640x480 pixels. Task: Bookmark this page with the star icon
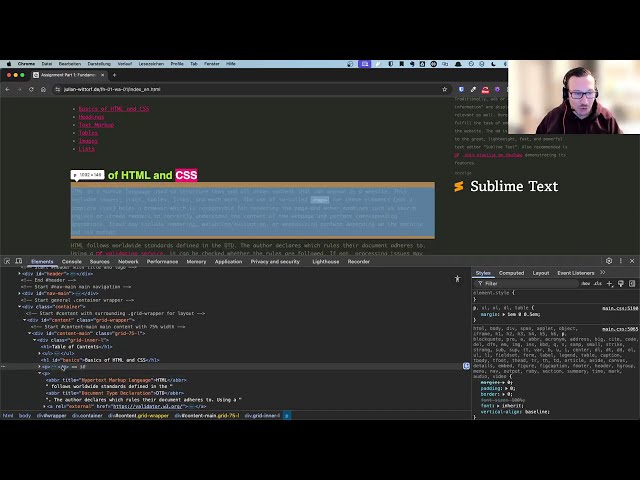click(444, 89)
